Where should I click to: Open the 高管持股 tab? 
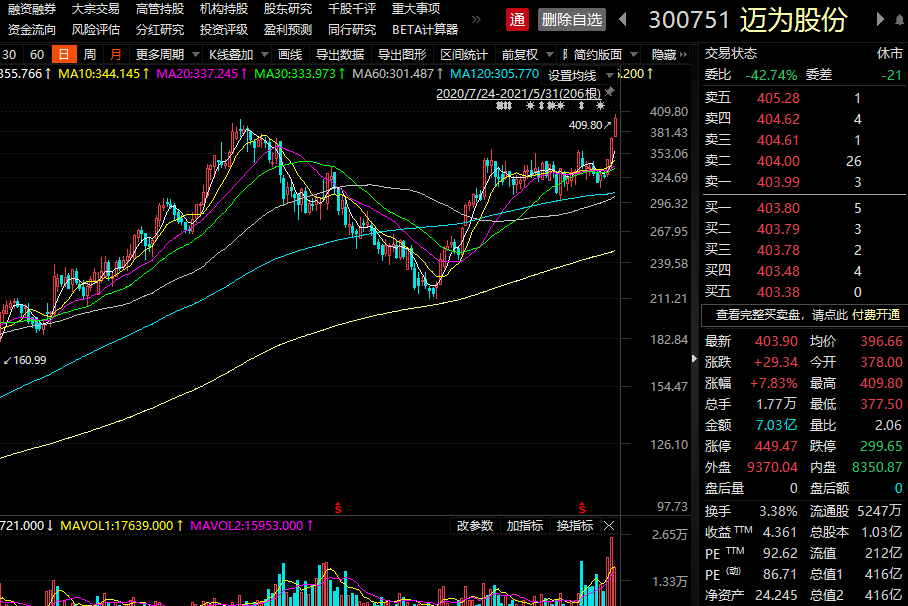(160, 9)
